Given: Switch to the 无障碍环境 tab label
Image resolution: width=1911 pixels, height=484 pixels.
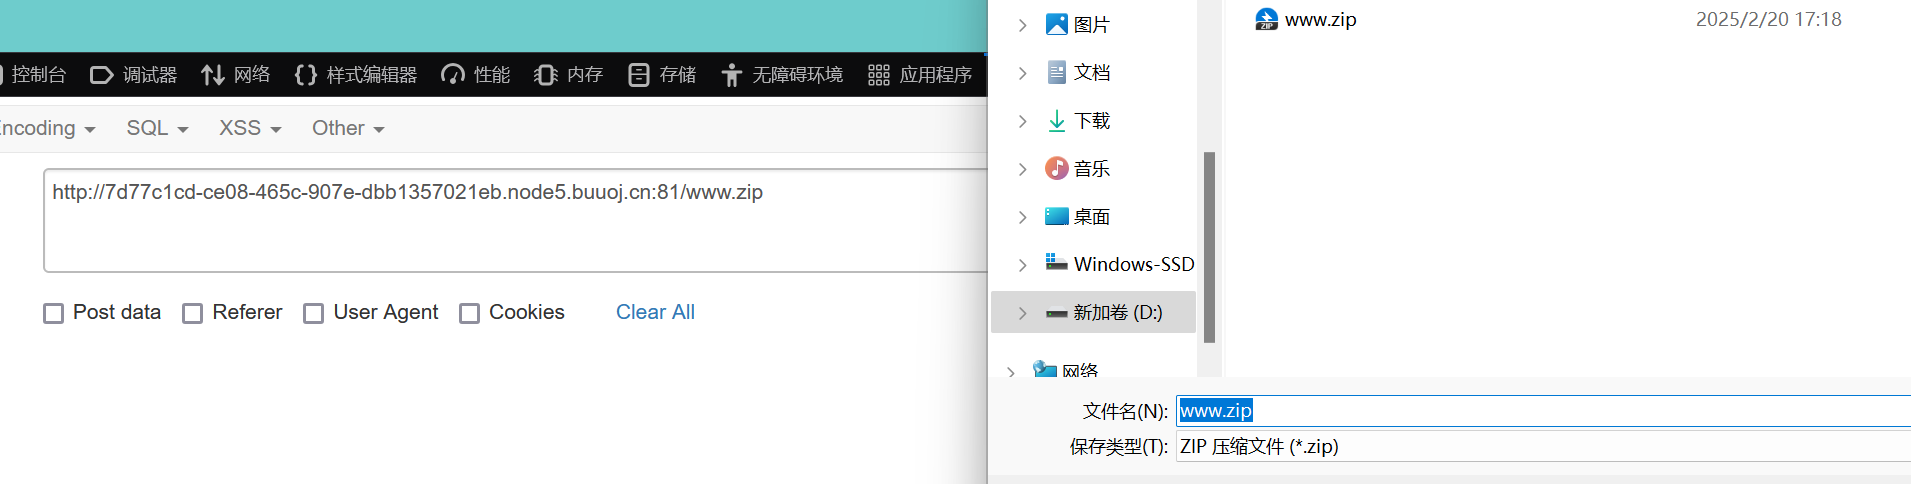Looking at the screenshot, I should [x=798, y=75].
